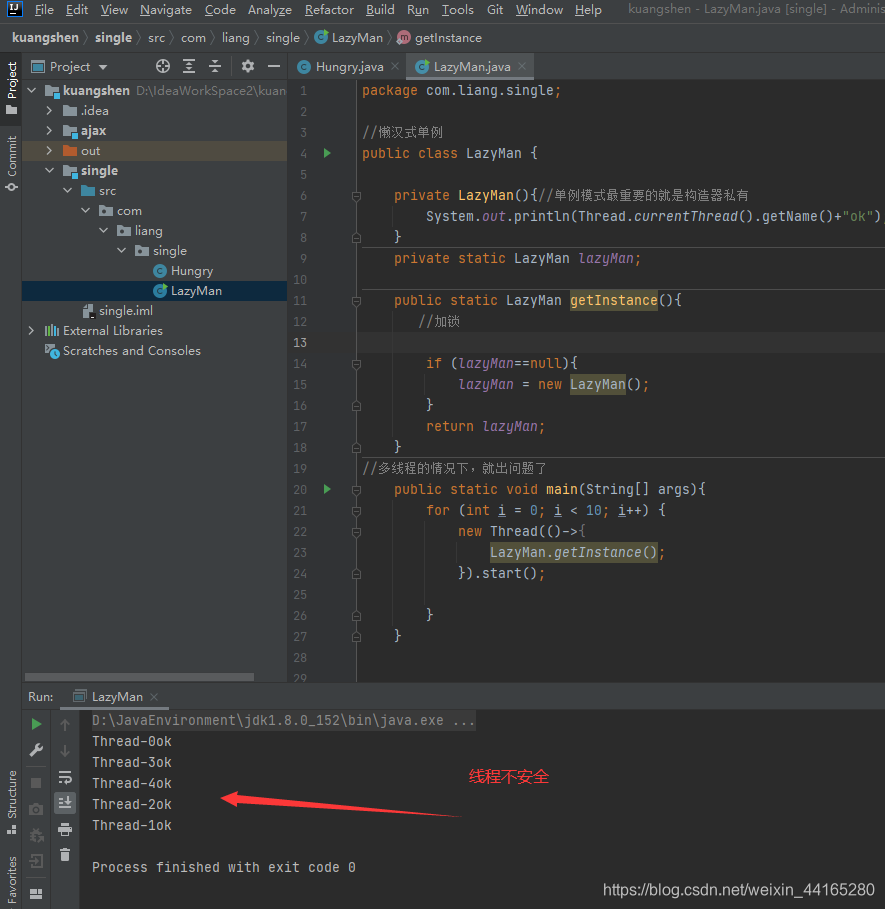The width and height of the screenshot is (885, 909).
Task: Click line number 20 in gutter
Action: click(300, 489)
